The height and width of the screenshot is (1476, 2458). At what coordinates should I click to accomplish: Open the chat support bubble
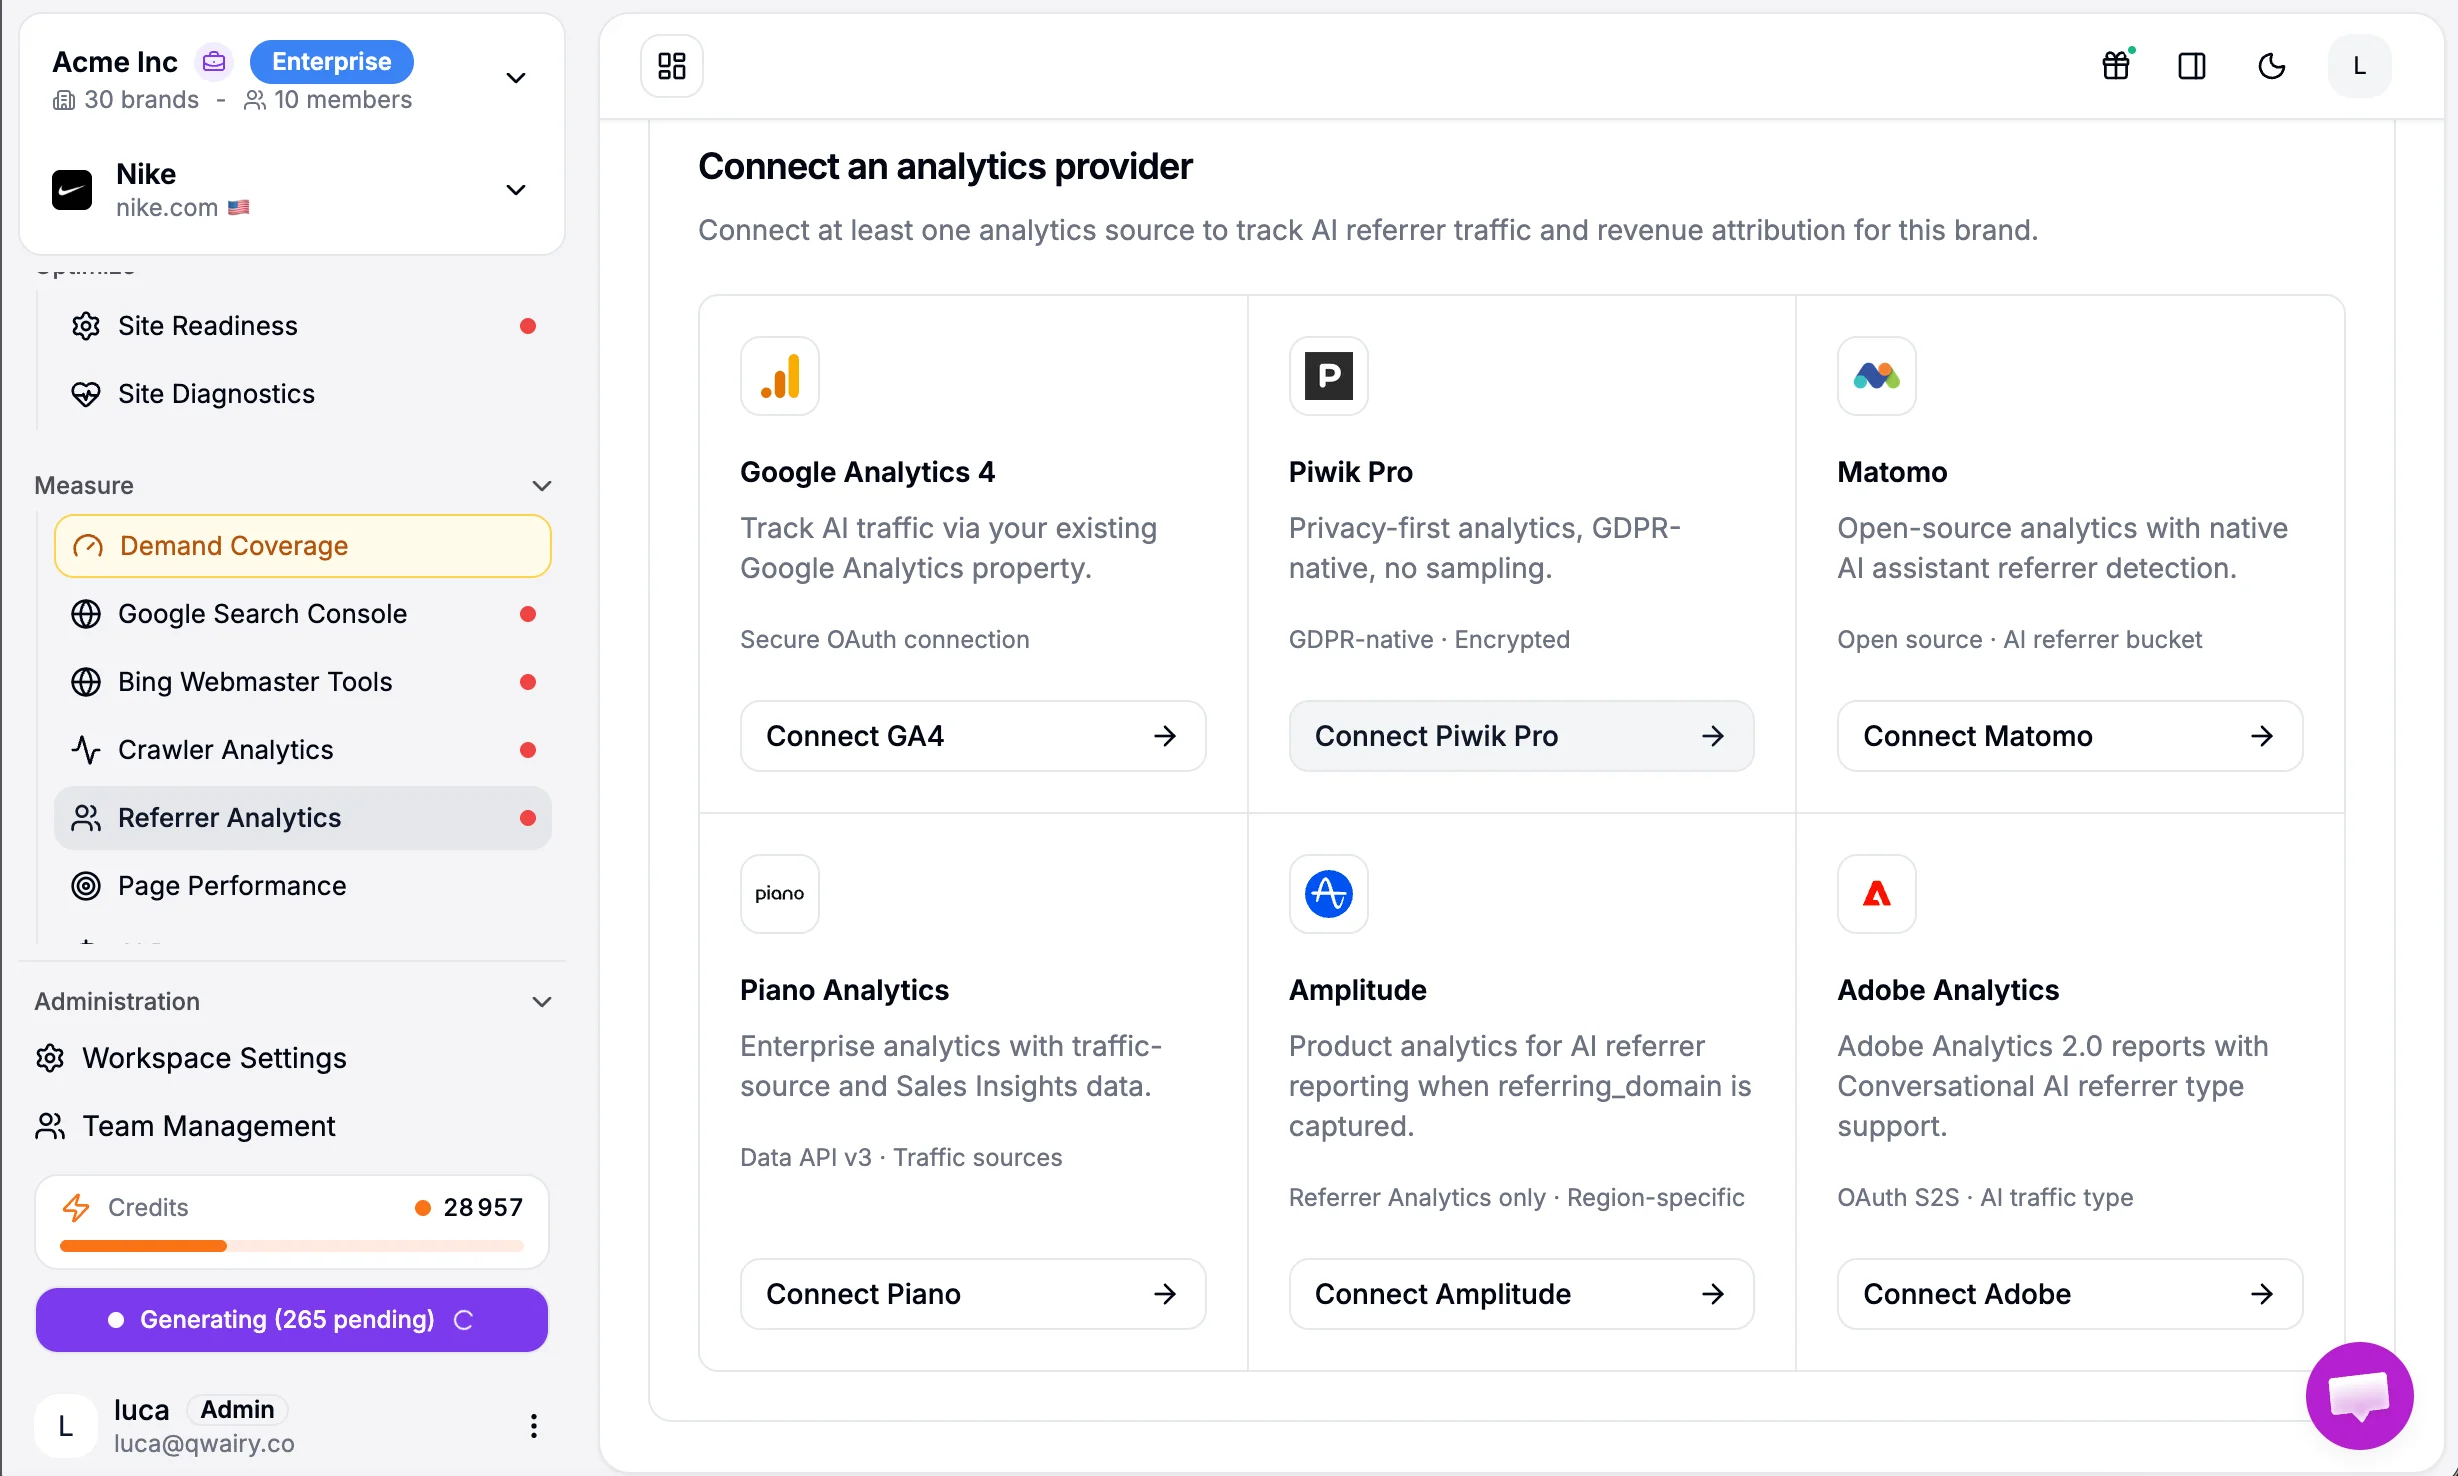[2360, 1396]
